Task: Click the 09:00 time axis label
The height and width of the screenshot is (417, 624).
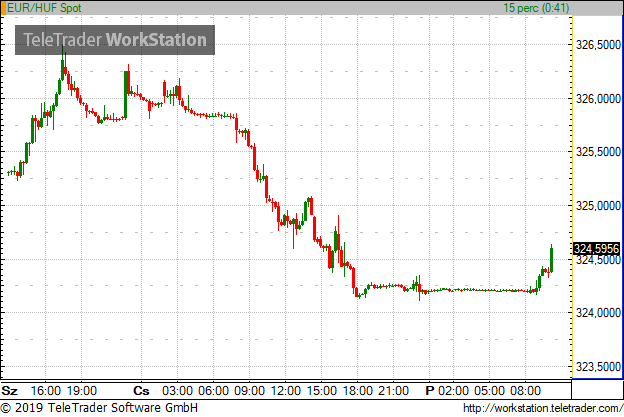Action: click(250, 391)
